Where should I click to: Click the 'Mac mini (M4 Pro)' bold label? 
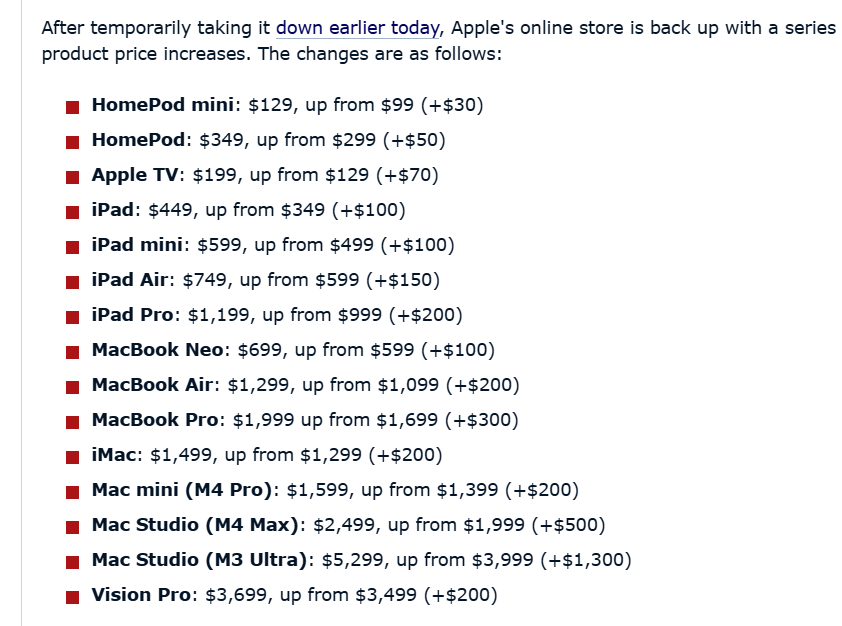[x=182, y=490]
